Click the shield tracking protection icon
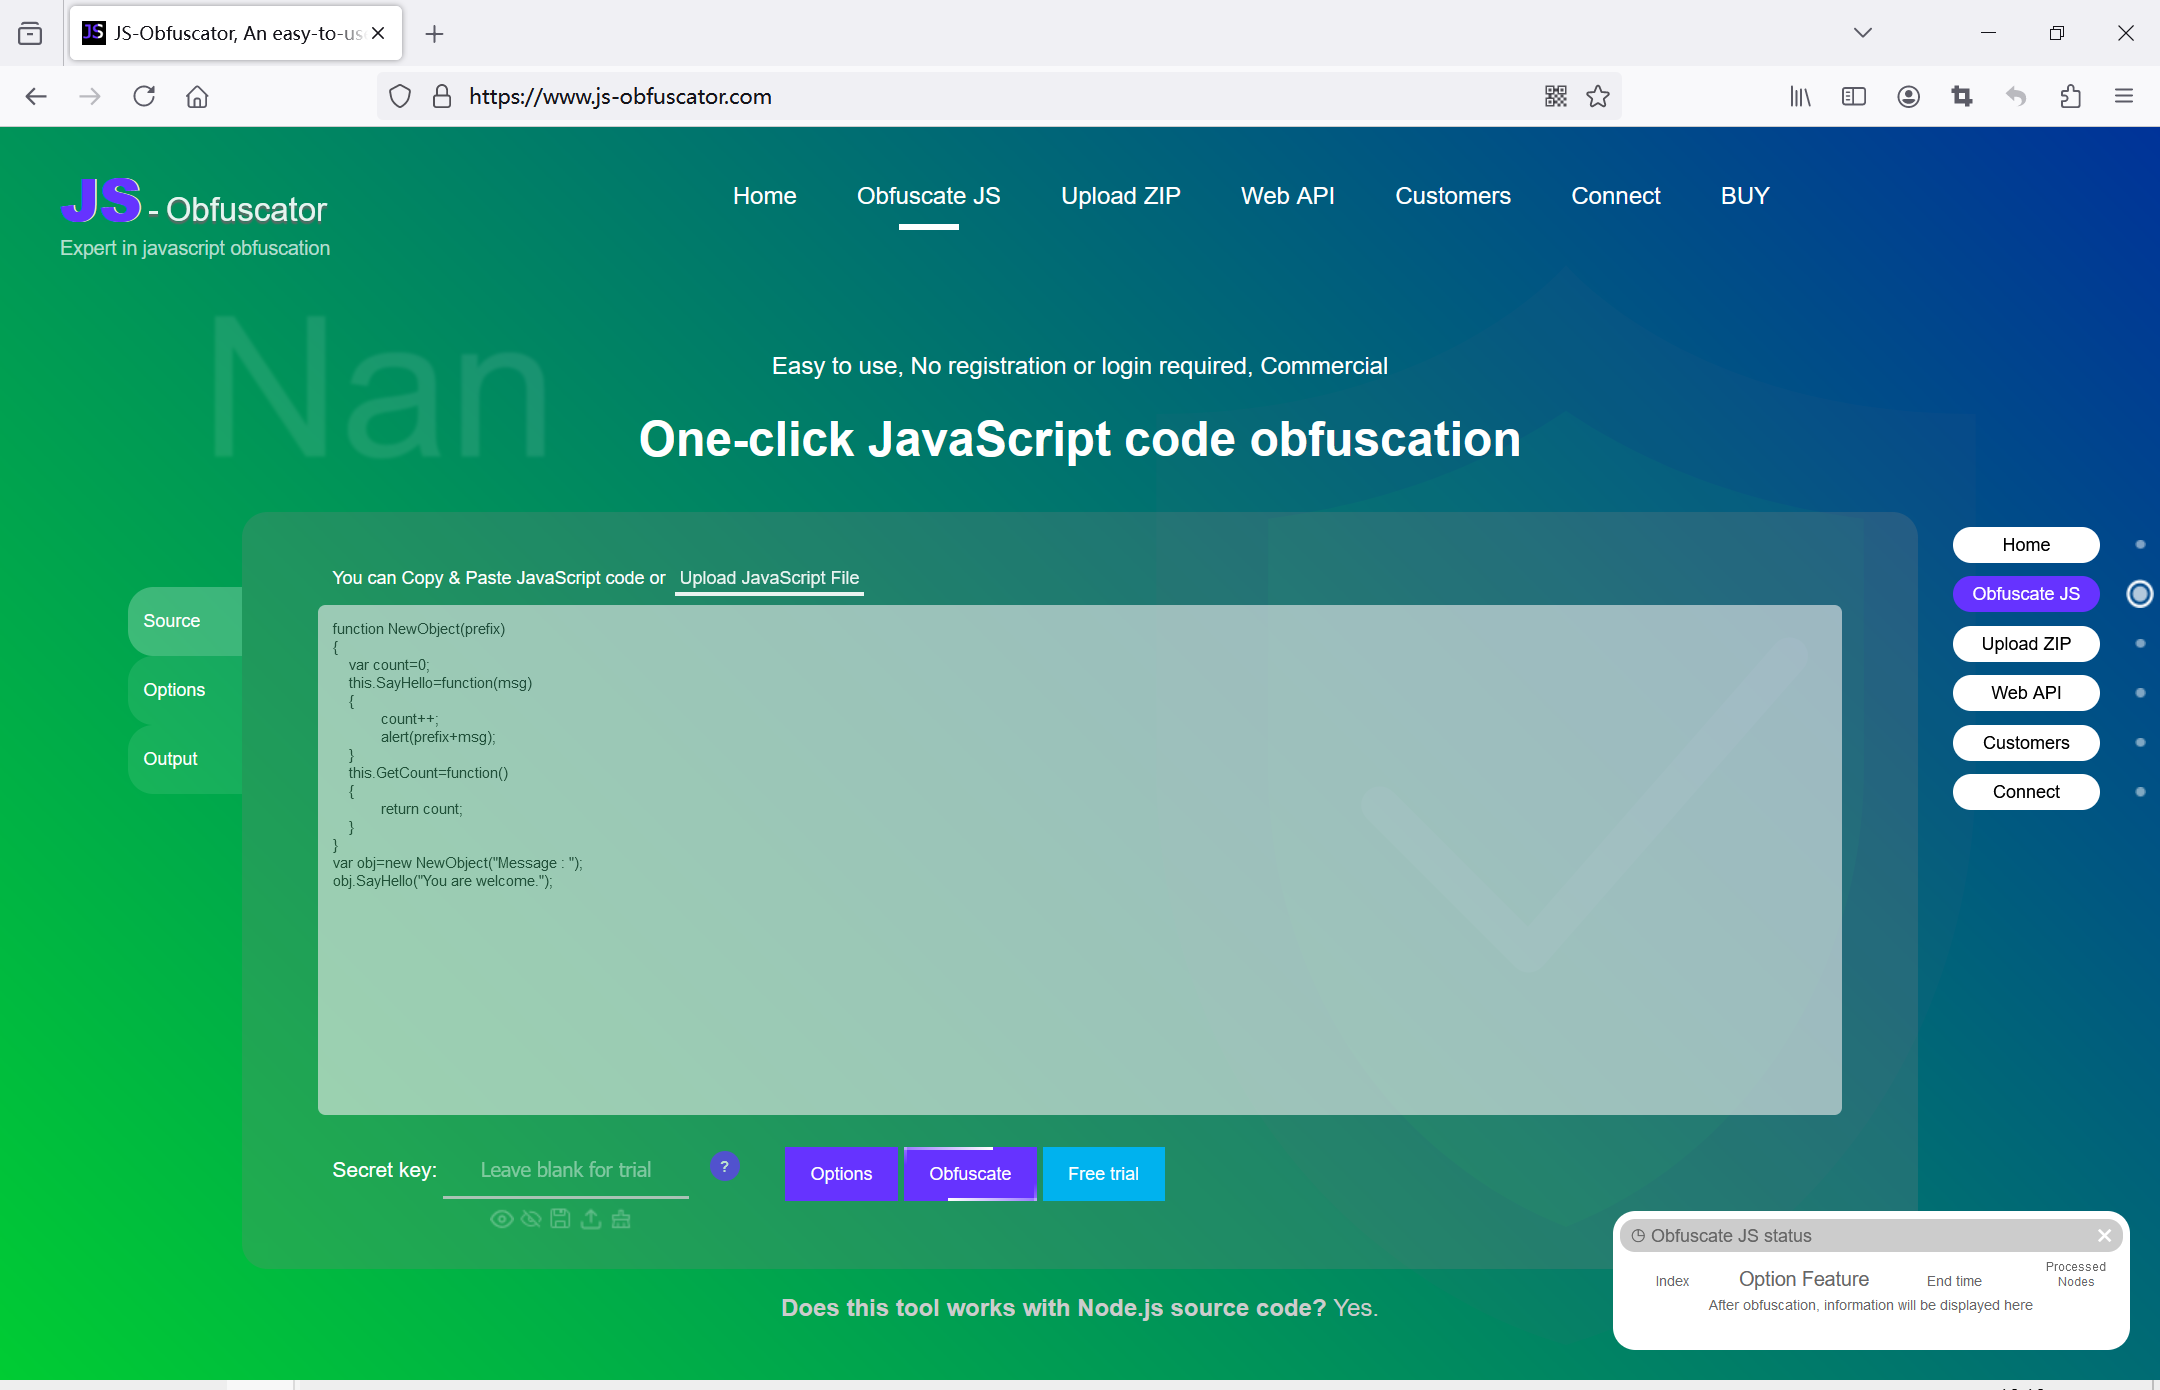Image resolution: width=2160 pixels, height=1390 pixels. [x=400, y=96]
